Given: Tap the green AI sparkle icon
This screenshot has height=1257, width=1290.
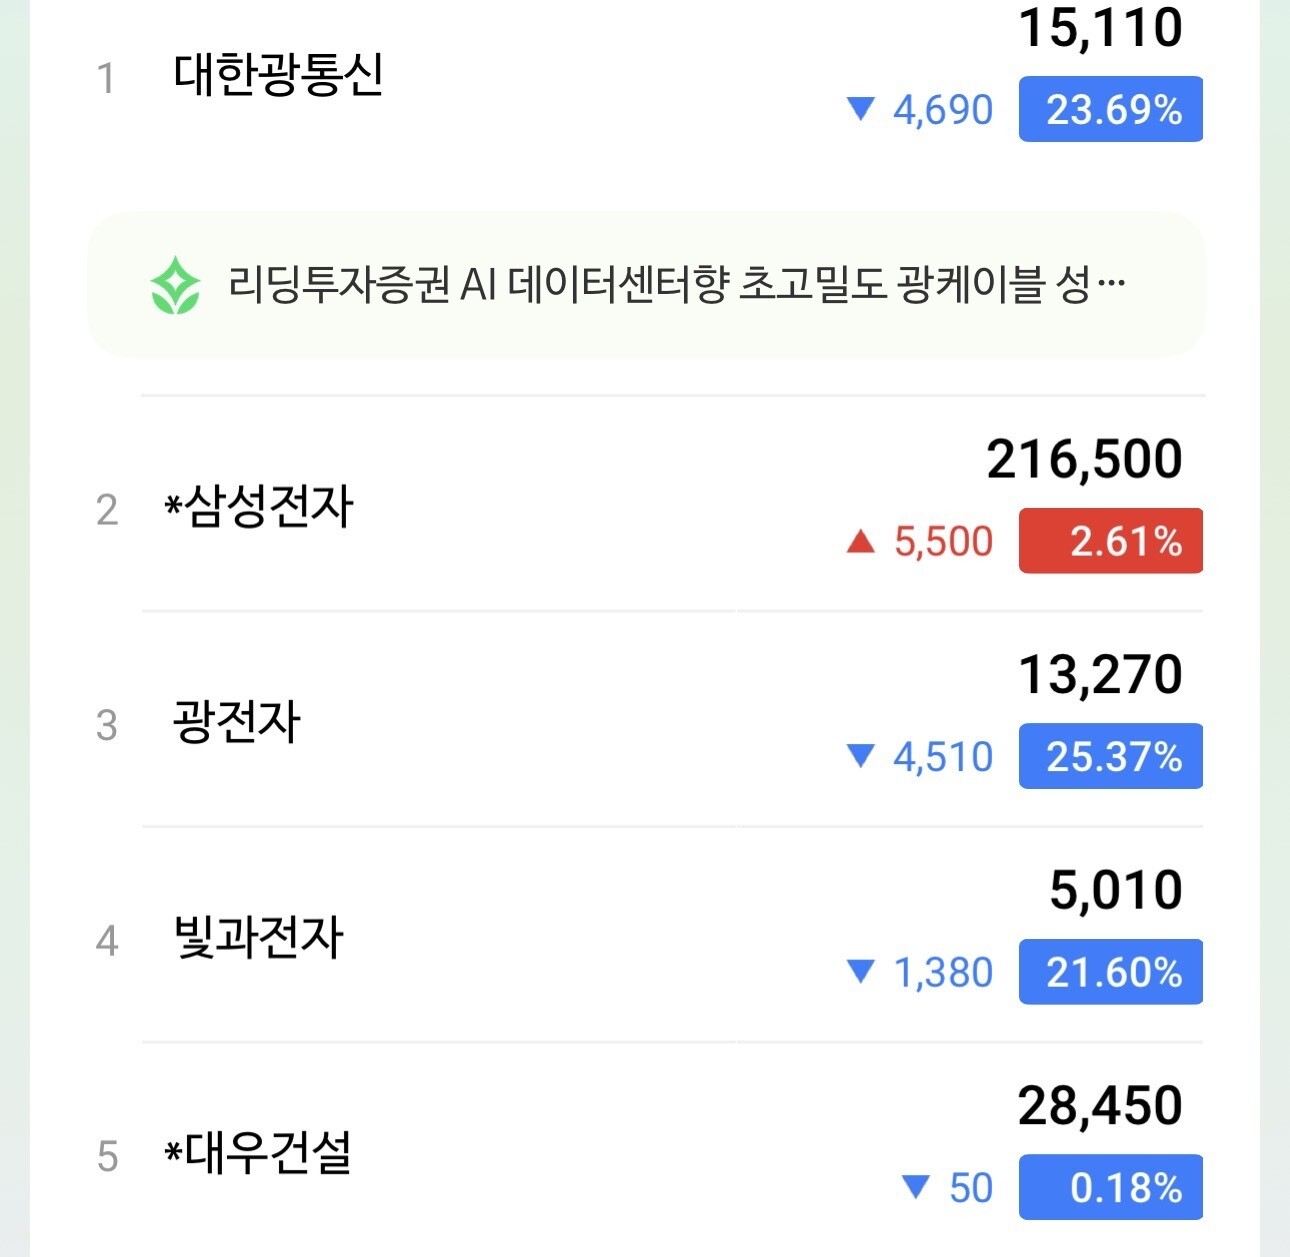Looking at the screenshot, I should pyautogui.click(x=175, y=286).
